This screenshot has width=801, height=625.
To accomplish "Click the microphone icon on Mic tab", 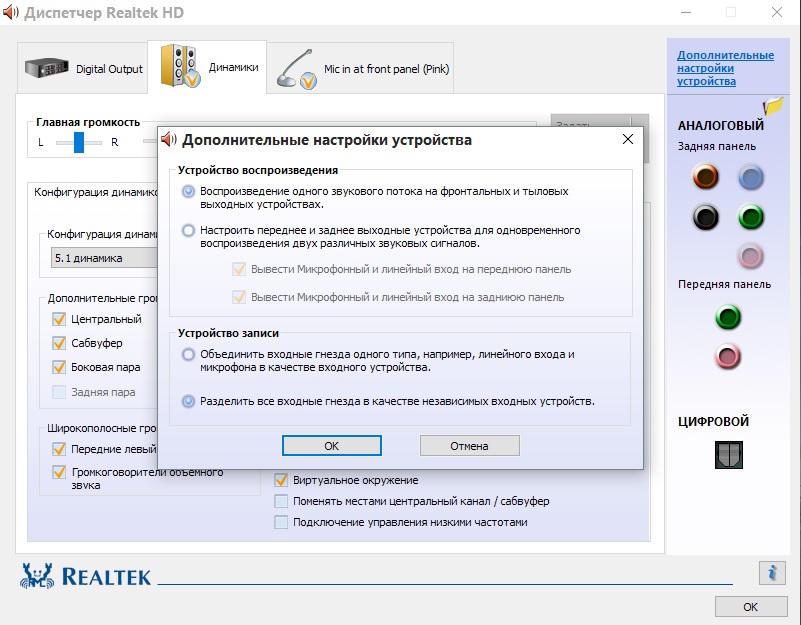I will [296, 69].
